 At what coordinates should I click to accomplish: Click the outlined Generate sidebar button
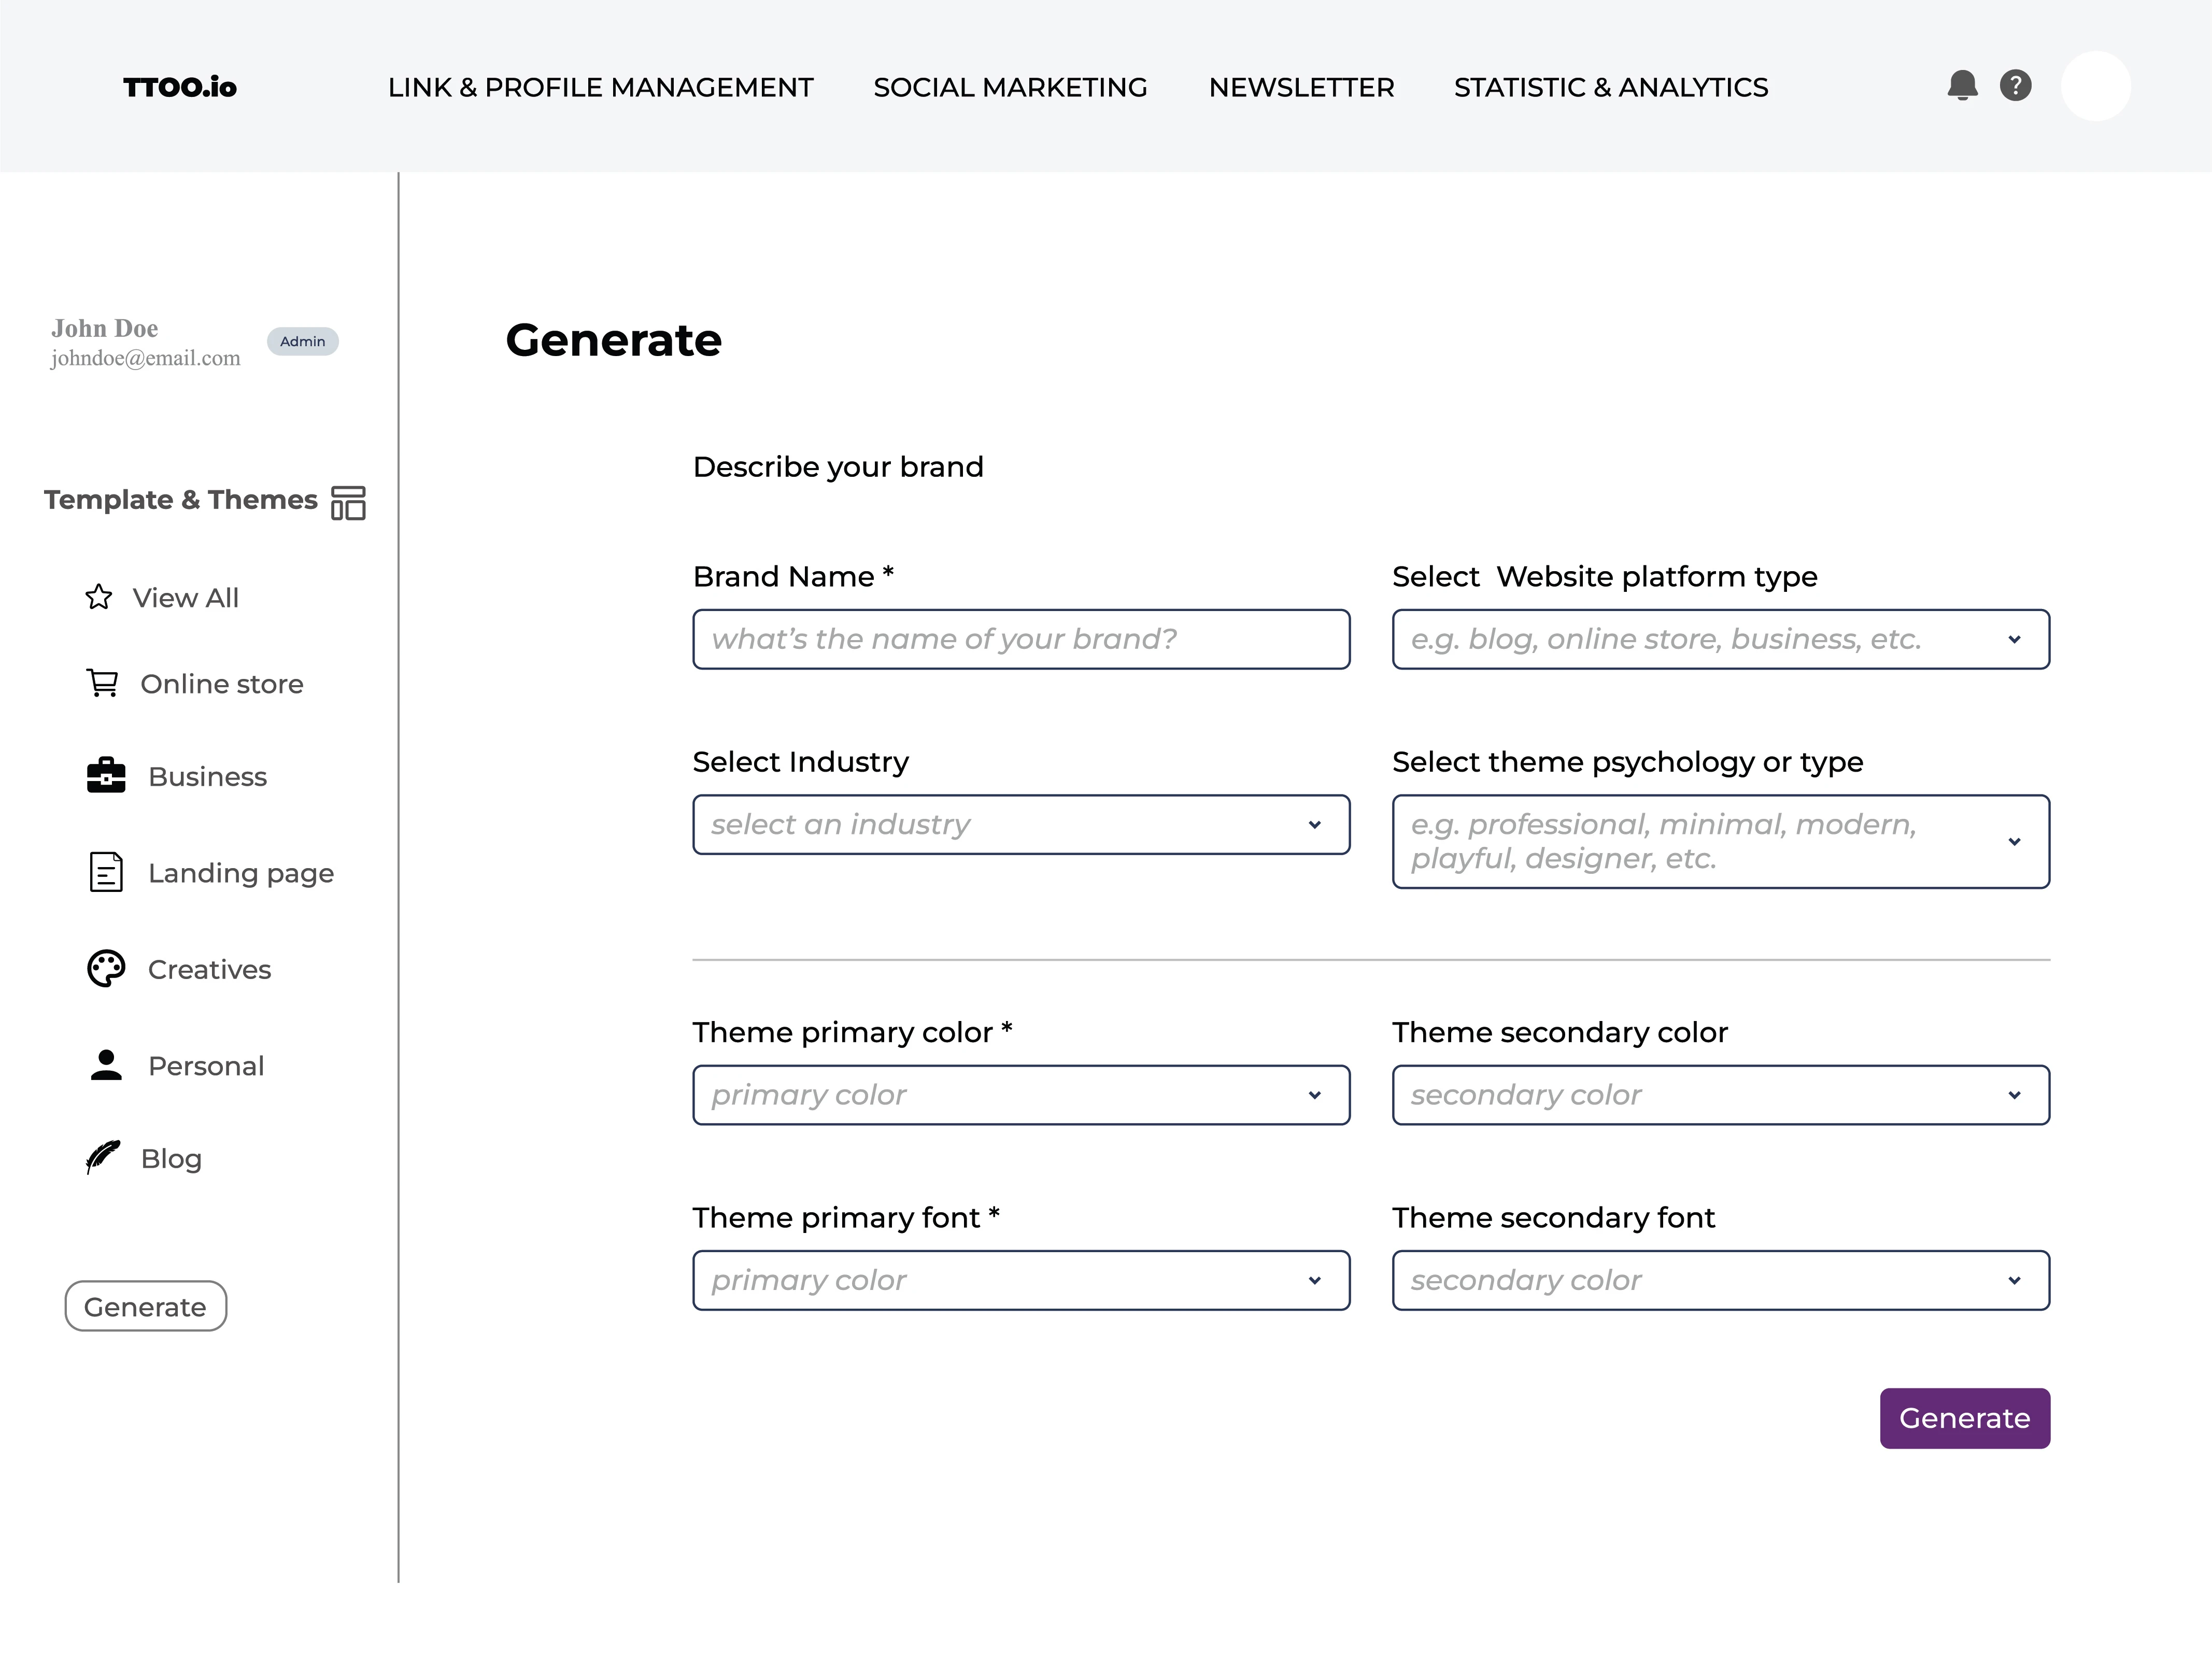[146, 1306]
